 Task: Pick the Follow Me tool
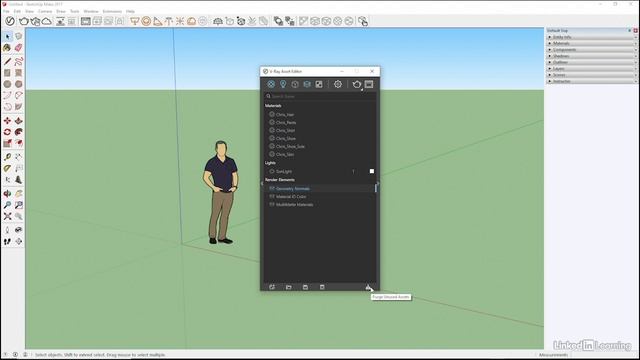click(x=18, y=132)
